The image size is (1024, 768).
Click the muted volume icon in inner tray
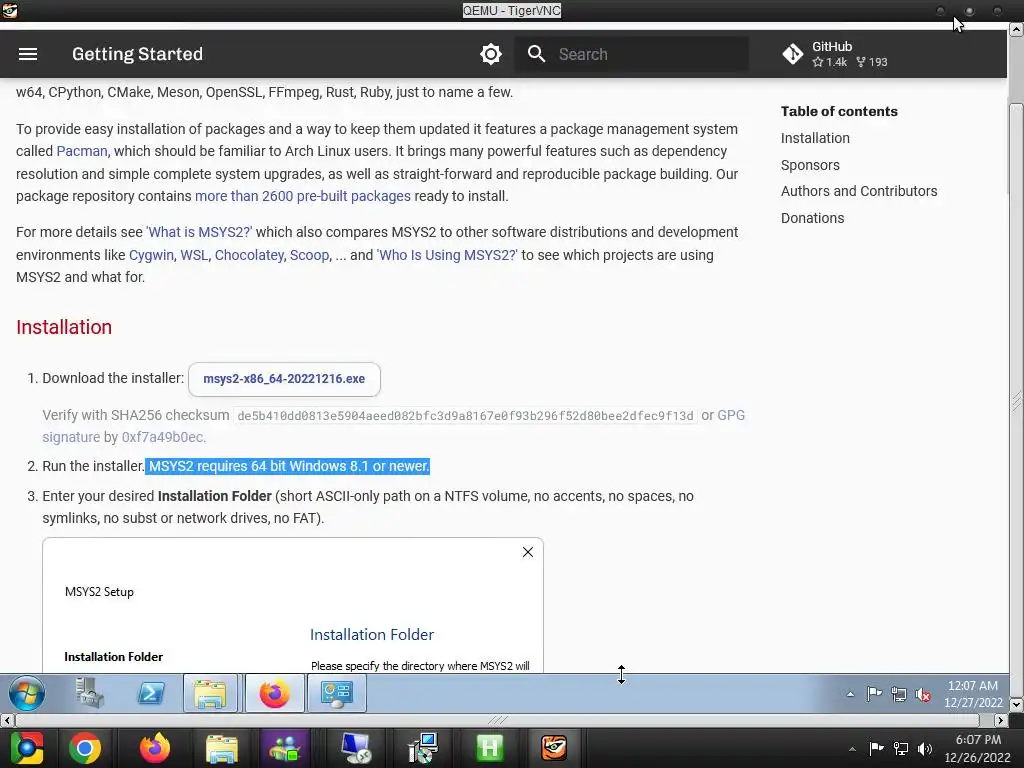click(923, 695)
